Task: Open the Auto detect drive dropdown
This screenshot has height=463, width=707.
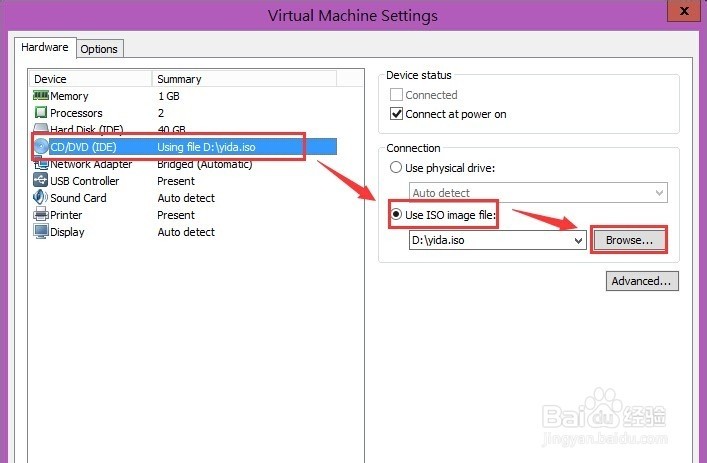Action: coord(538,193)
